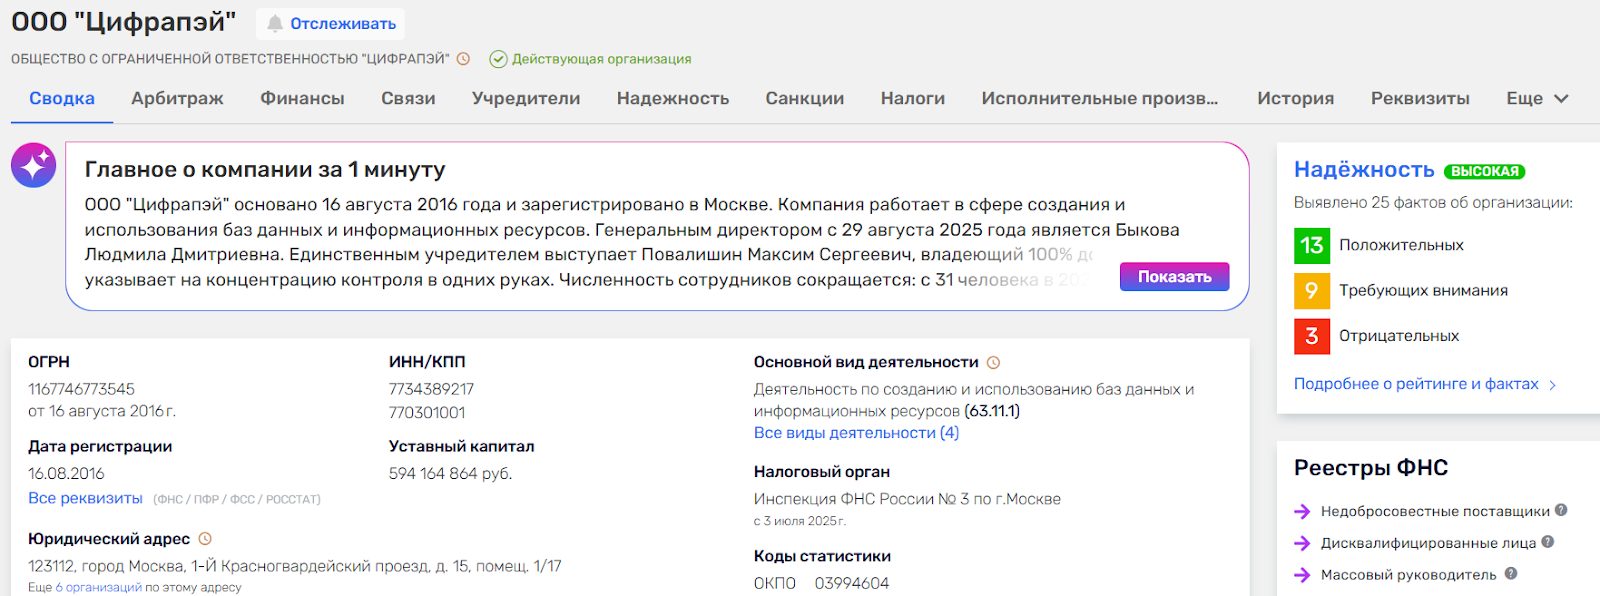Click the help icon next to Массовый руководитель

(1511, 574)
